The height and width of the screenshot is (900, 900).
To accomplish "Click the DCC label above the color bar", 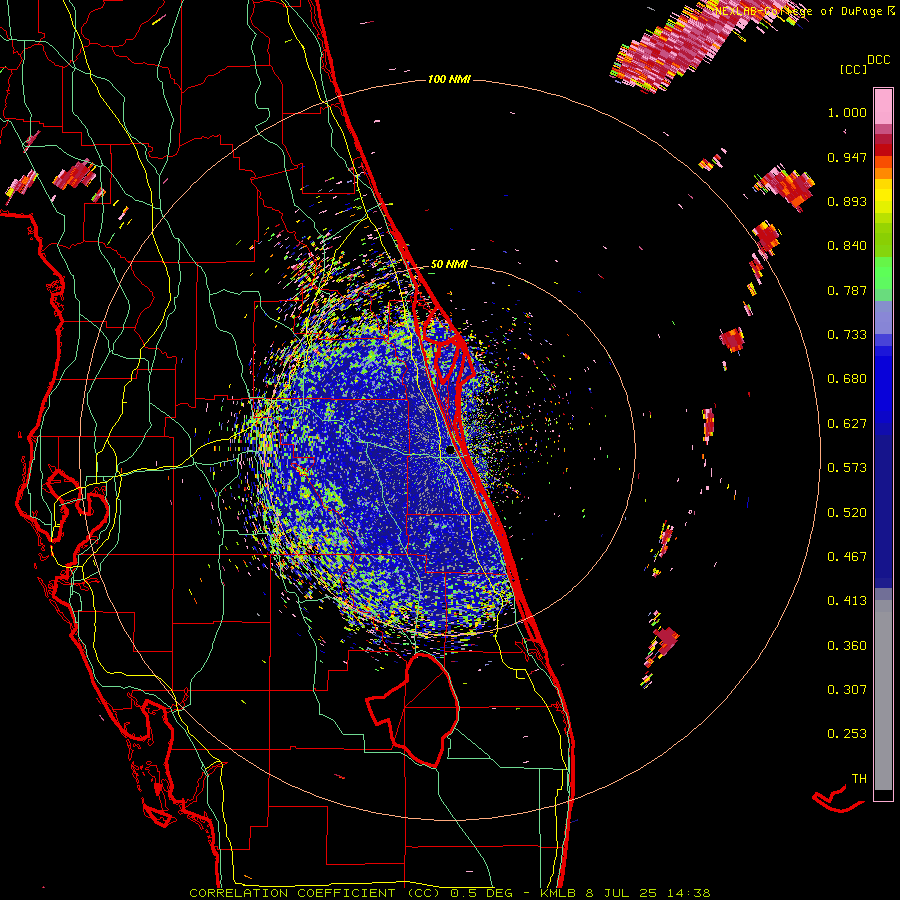I will tap(879, 60).
